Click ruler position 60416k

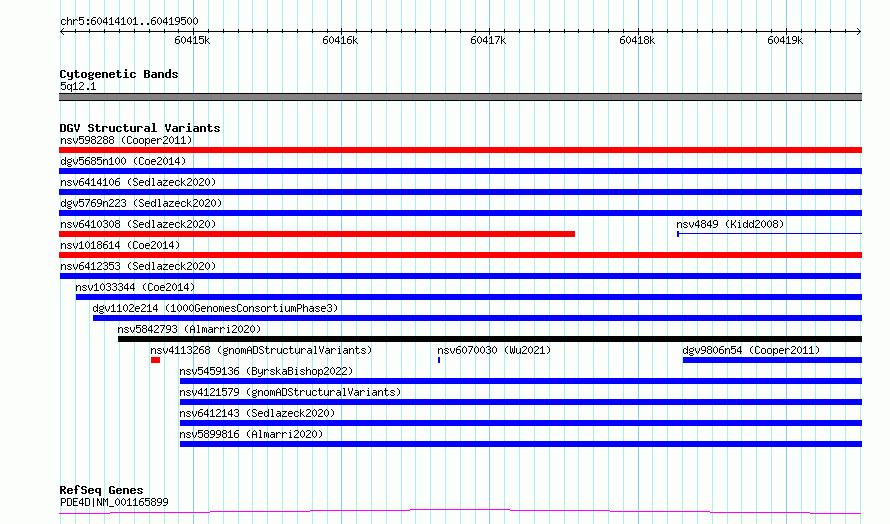tap(340, 40)
